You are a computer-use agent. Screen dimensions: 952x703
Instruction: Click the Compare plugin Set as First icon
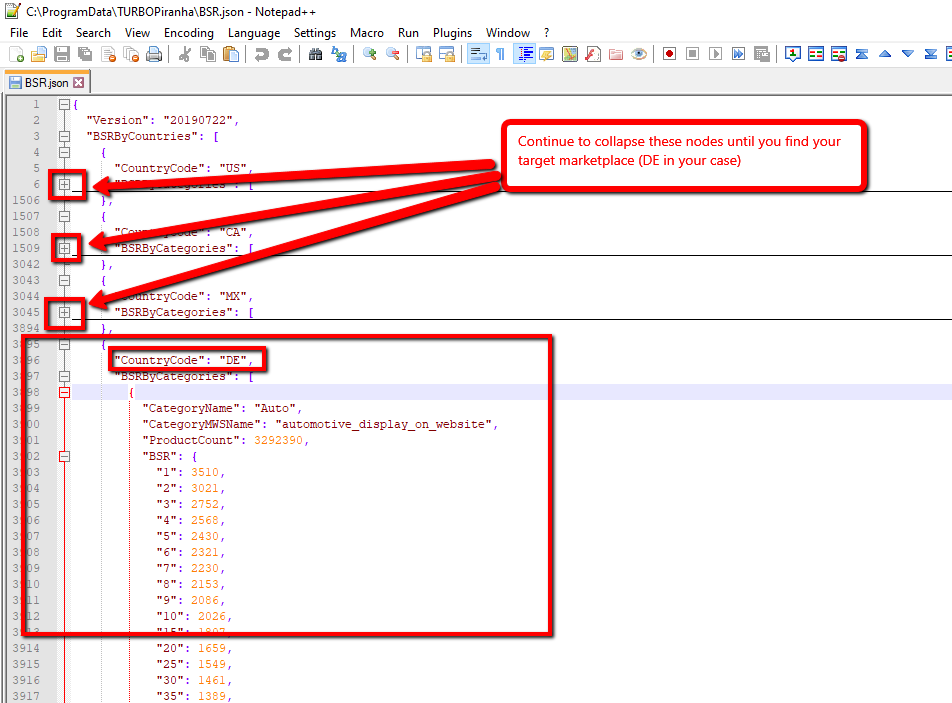(x=792, y=54)
